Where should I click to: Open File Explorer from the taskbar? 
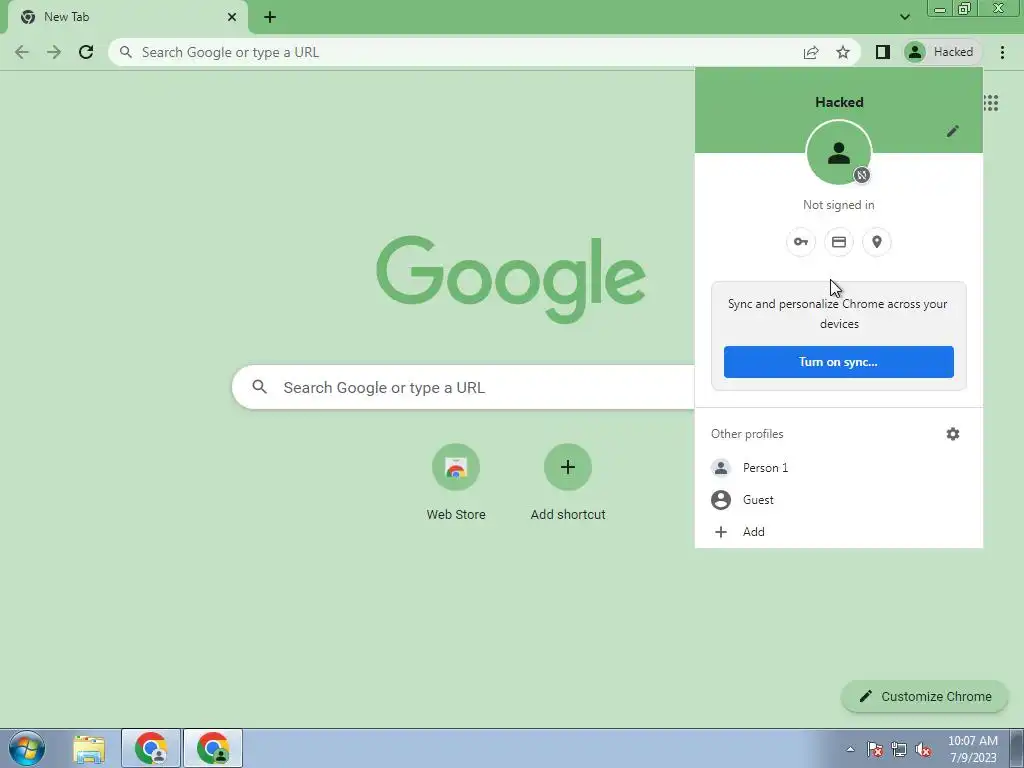(x=89, y=749)
